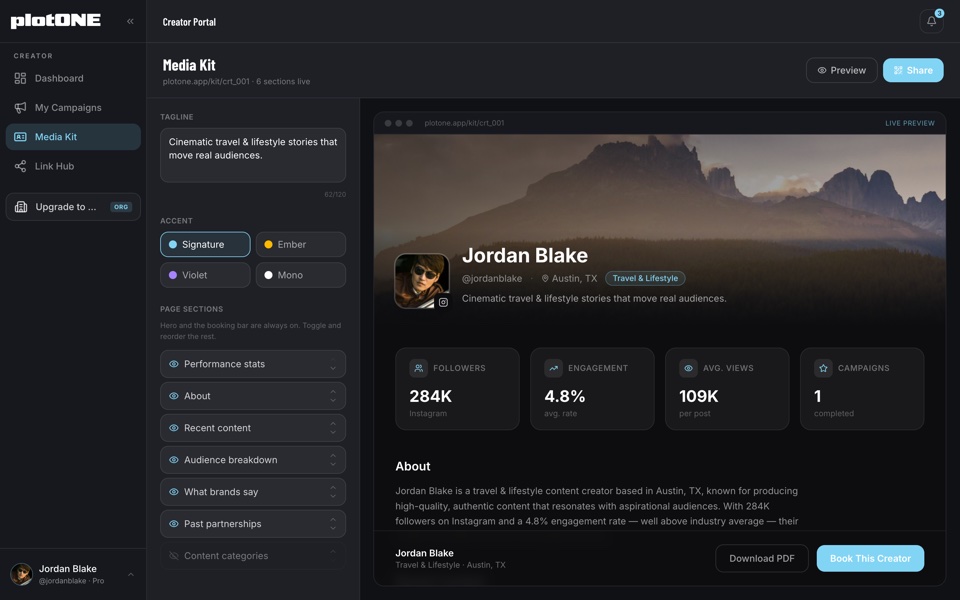The image size is (960, 600).
Task: Click the About heading in preview
Action: click(x=413, y=467)
